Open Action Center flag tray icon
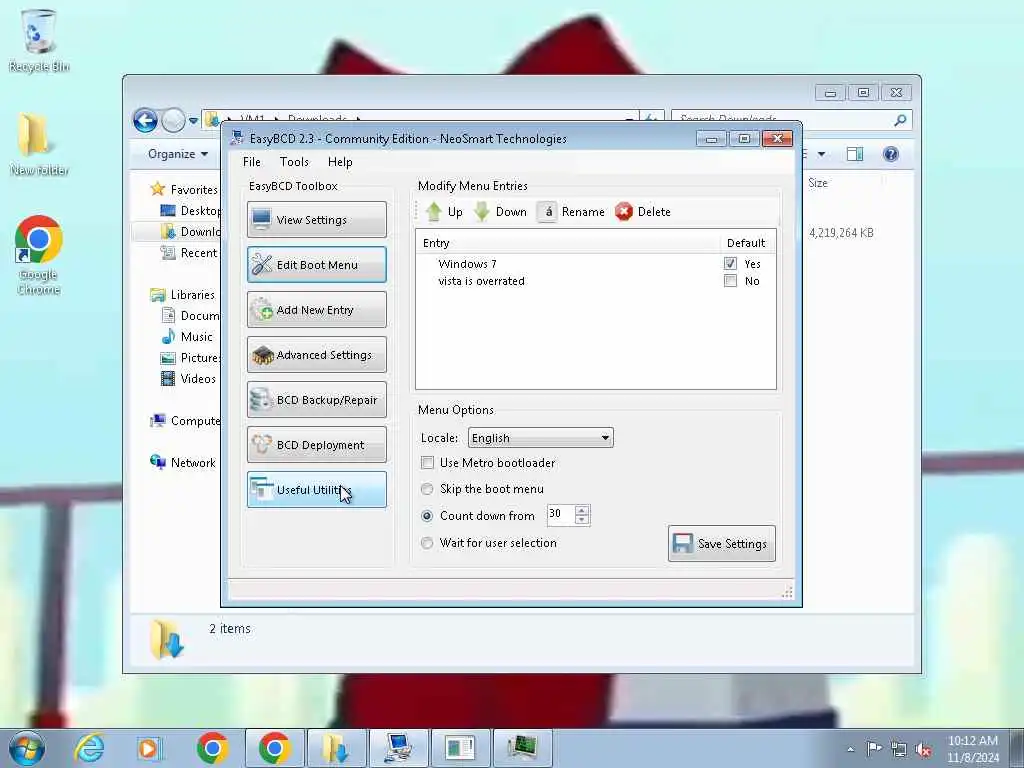The height and width of the screenshot is (768, 1024). 874,748
